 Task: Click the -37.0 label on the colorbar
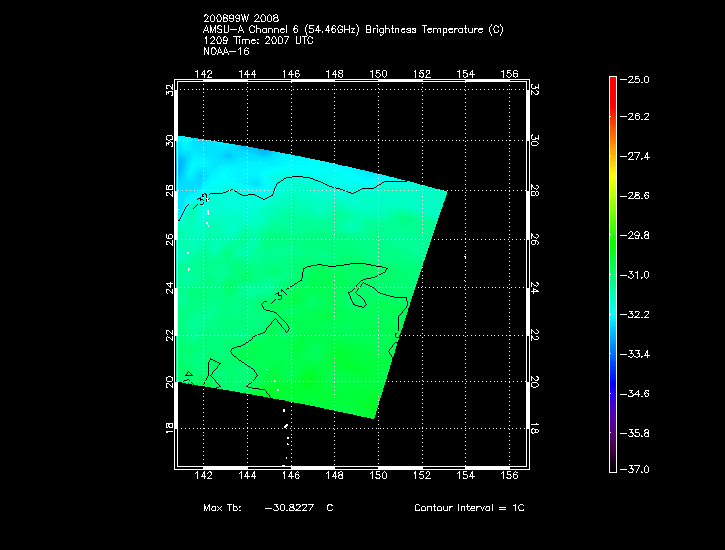point(639,469)
